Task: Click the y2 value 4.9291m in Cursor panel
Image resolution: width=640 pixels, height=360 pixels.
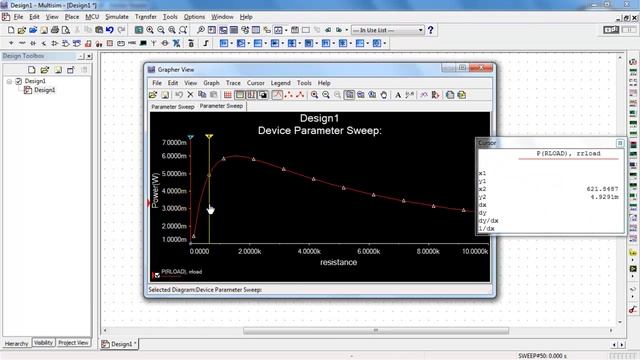Action: [604, 197]
